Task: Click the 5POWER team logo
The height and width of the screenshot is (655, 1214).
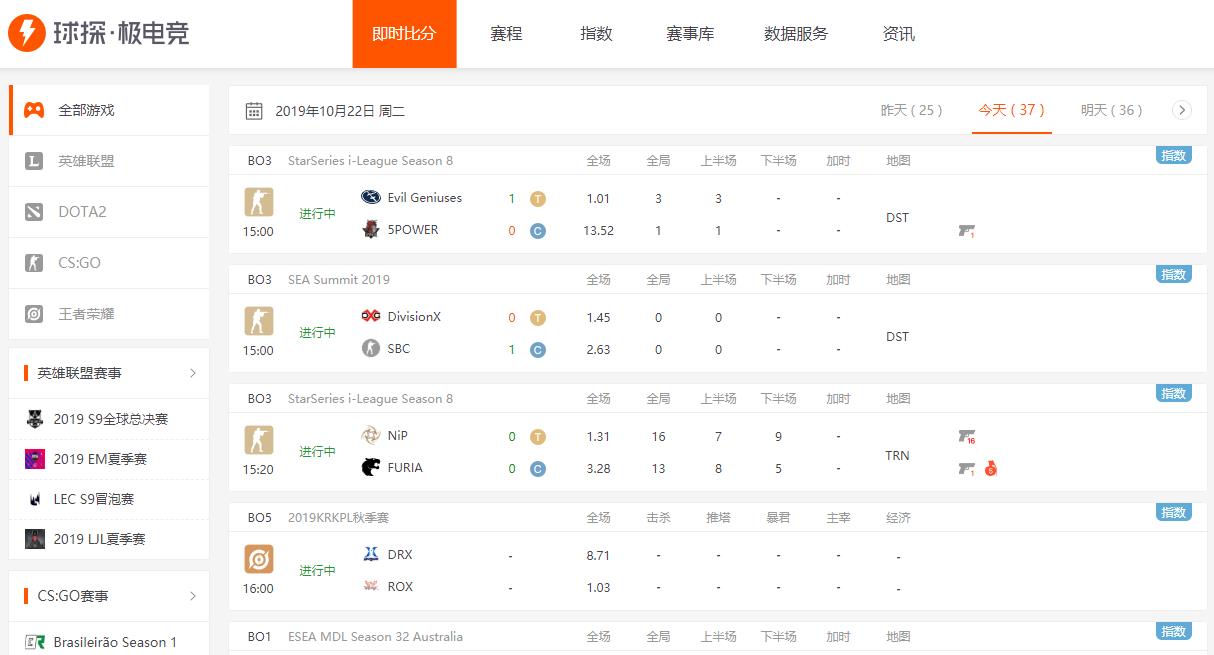Action: click(x=371, y=230)
